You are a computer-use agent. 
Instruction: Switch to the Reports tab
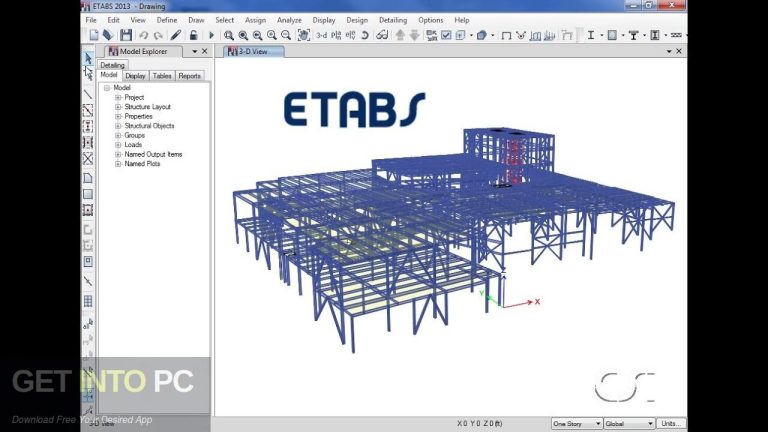(189, 75)
